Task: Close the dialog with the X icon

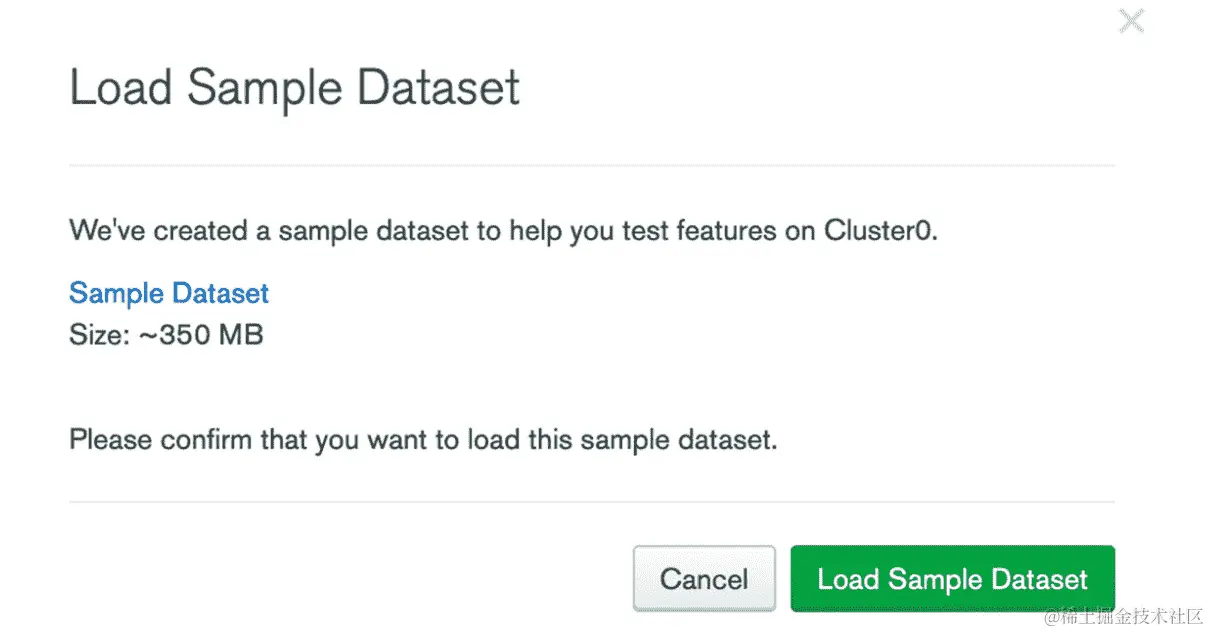Action: click(x=1131, y=21)
